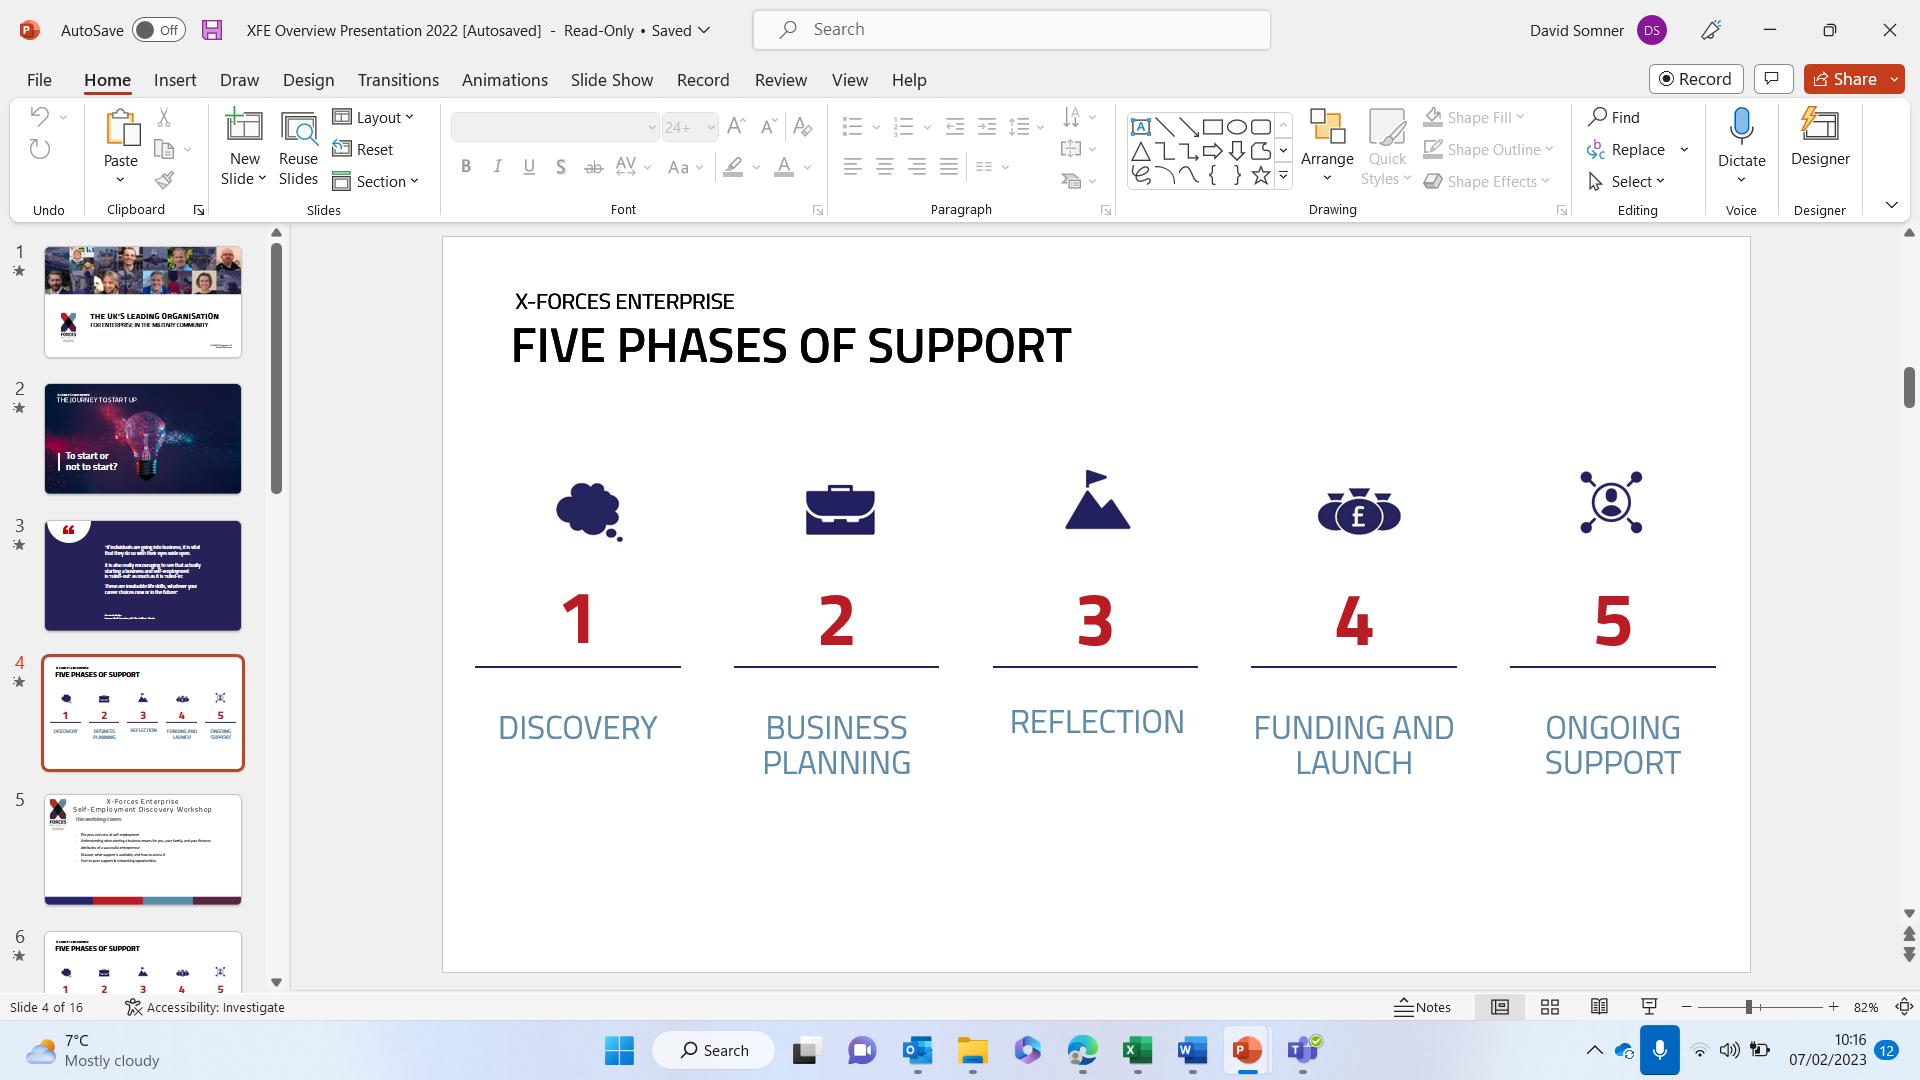The width and height of the screenshot is (1920, 1080).
Task: Open the Transitions tab
Action: point(398,80)
